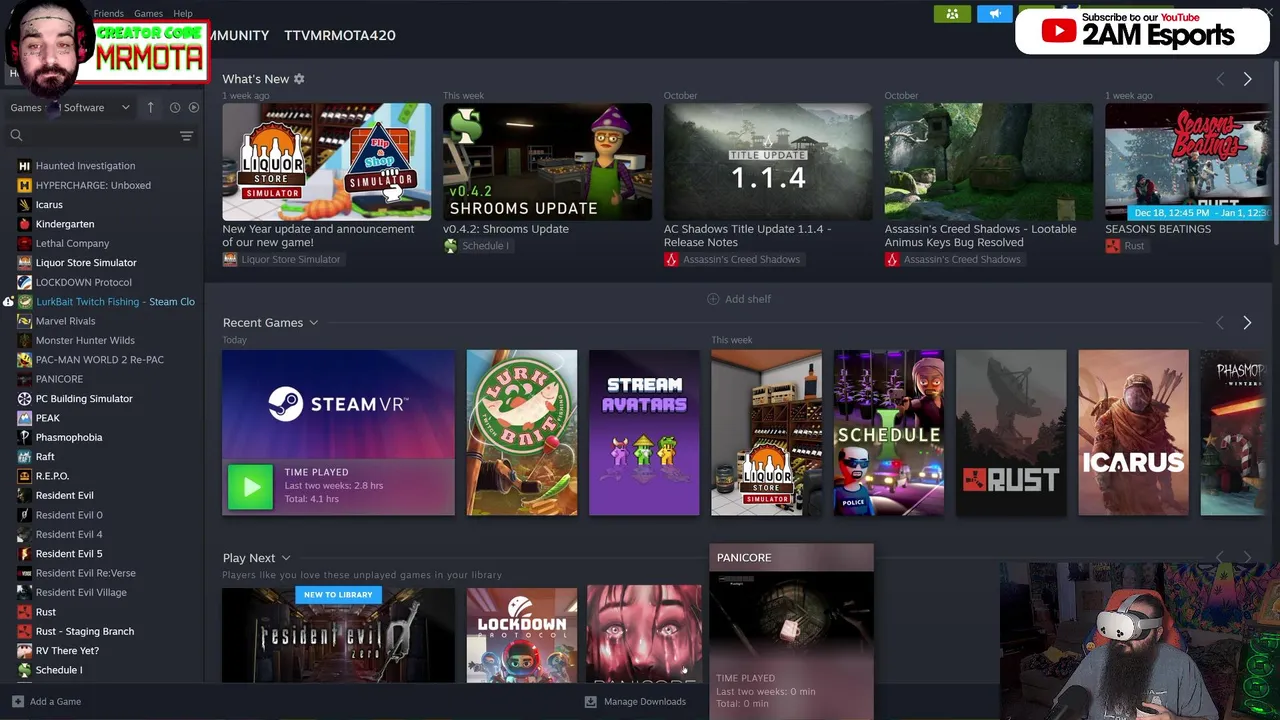Select Haunted Investigation in the game list
The image size is (1280, 720).
click(85, 166)
